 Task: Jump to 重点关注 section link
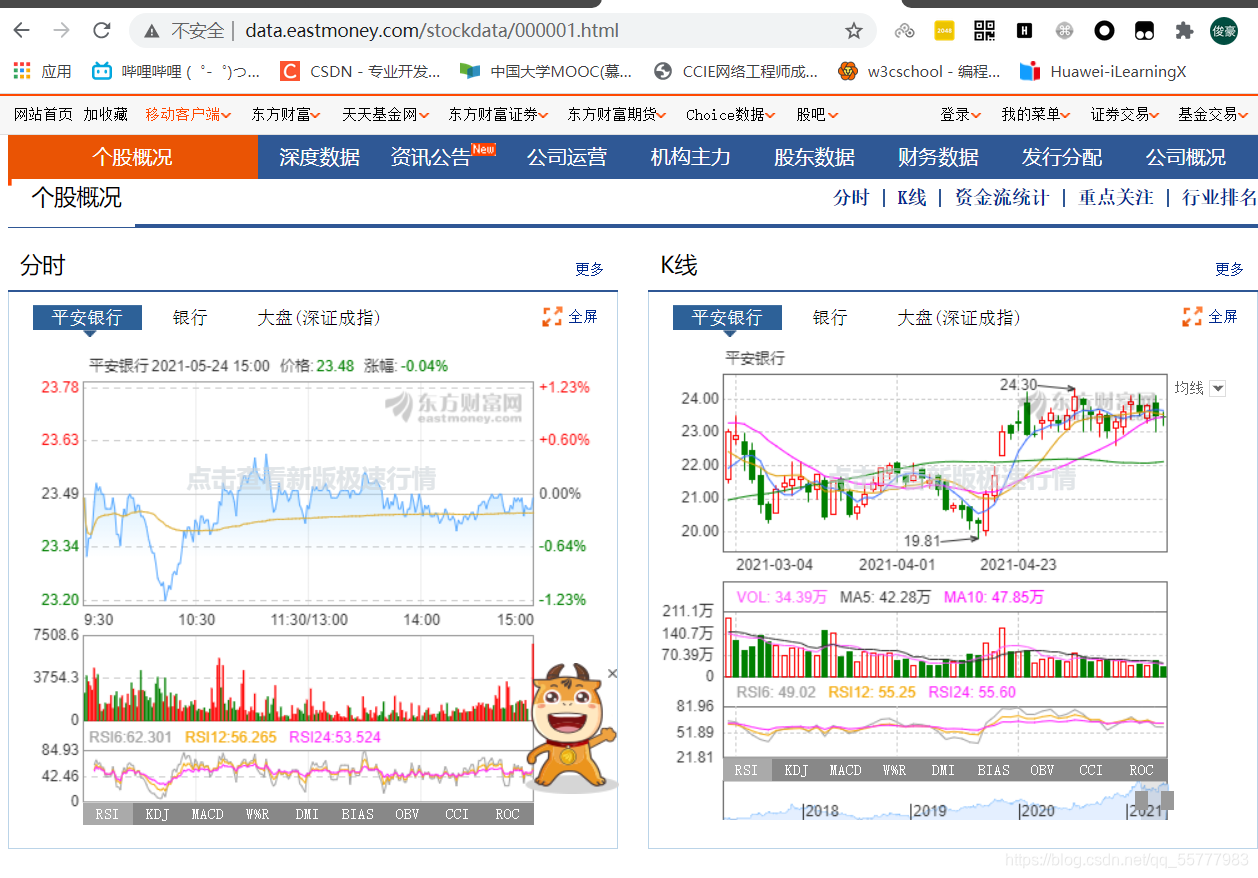(1116, 197)
